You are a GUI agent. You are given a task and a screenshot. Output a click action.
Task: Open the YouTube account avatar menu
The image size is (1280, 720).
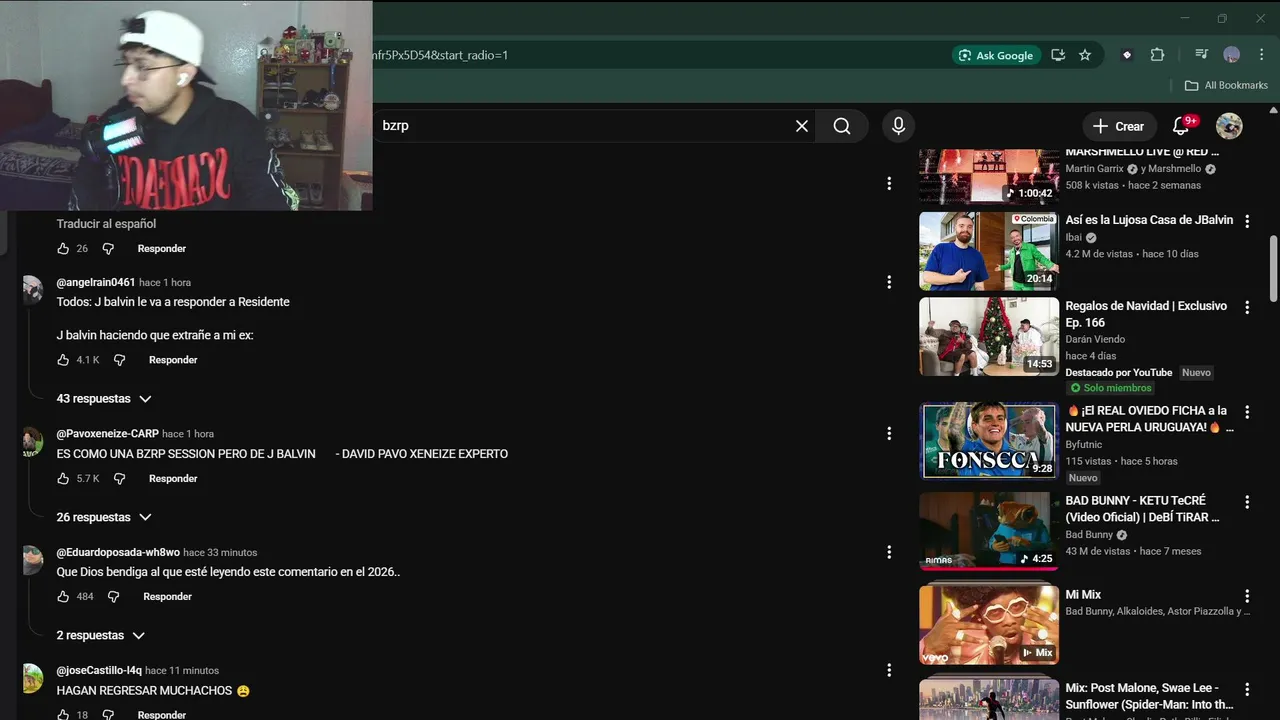(1229, 126)
